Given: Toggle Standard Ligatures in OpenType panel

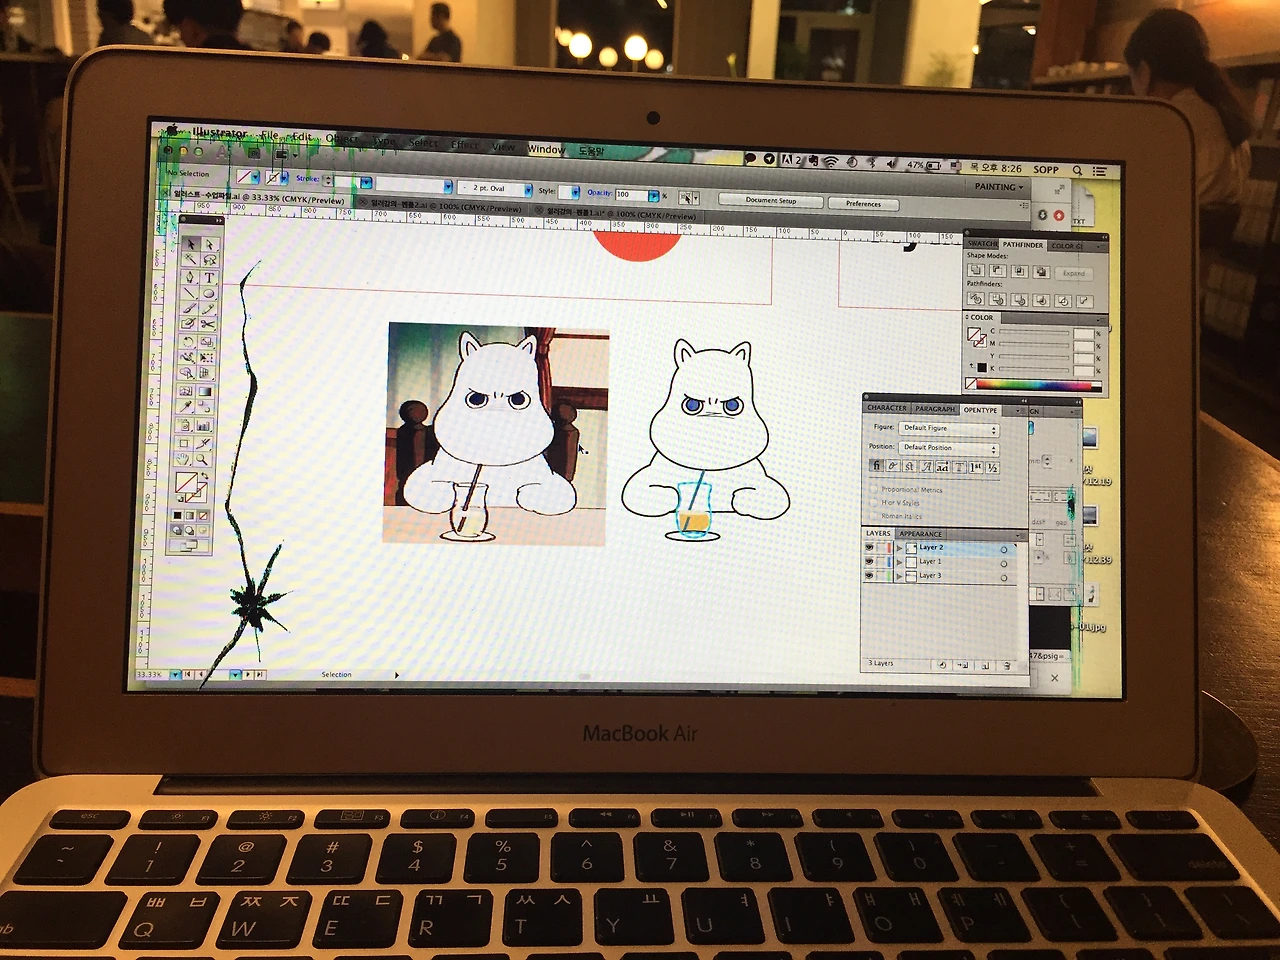Looking at the screenshot, I should point(877,466).
